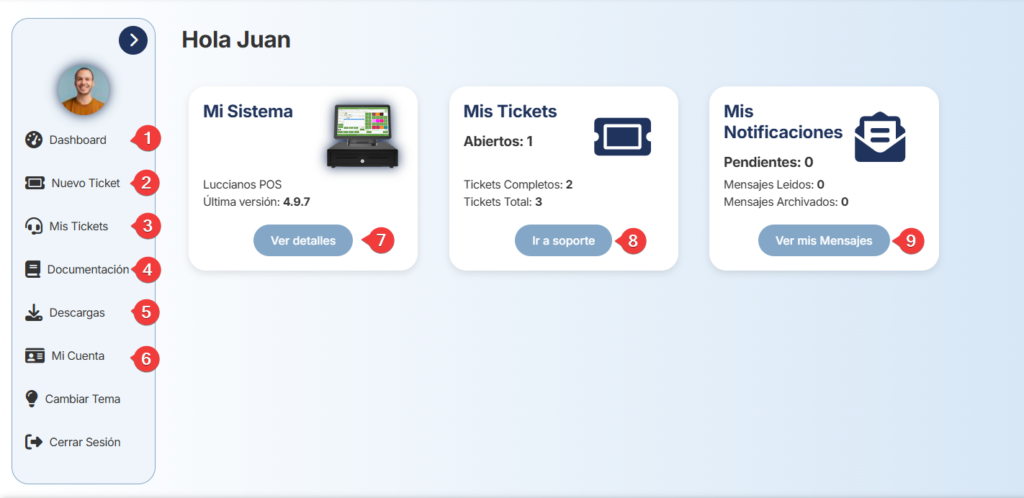Click the Documentación book icon
The image size is (1024, 498).
coord(33,270)
